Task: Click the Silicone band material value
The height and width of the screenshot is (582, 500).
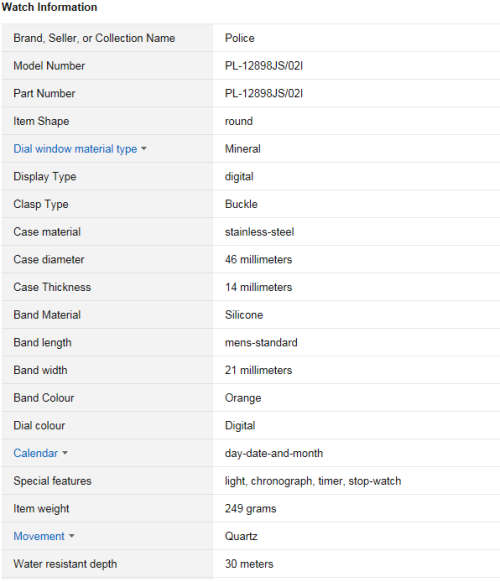Action: [244, 315]
